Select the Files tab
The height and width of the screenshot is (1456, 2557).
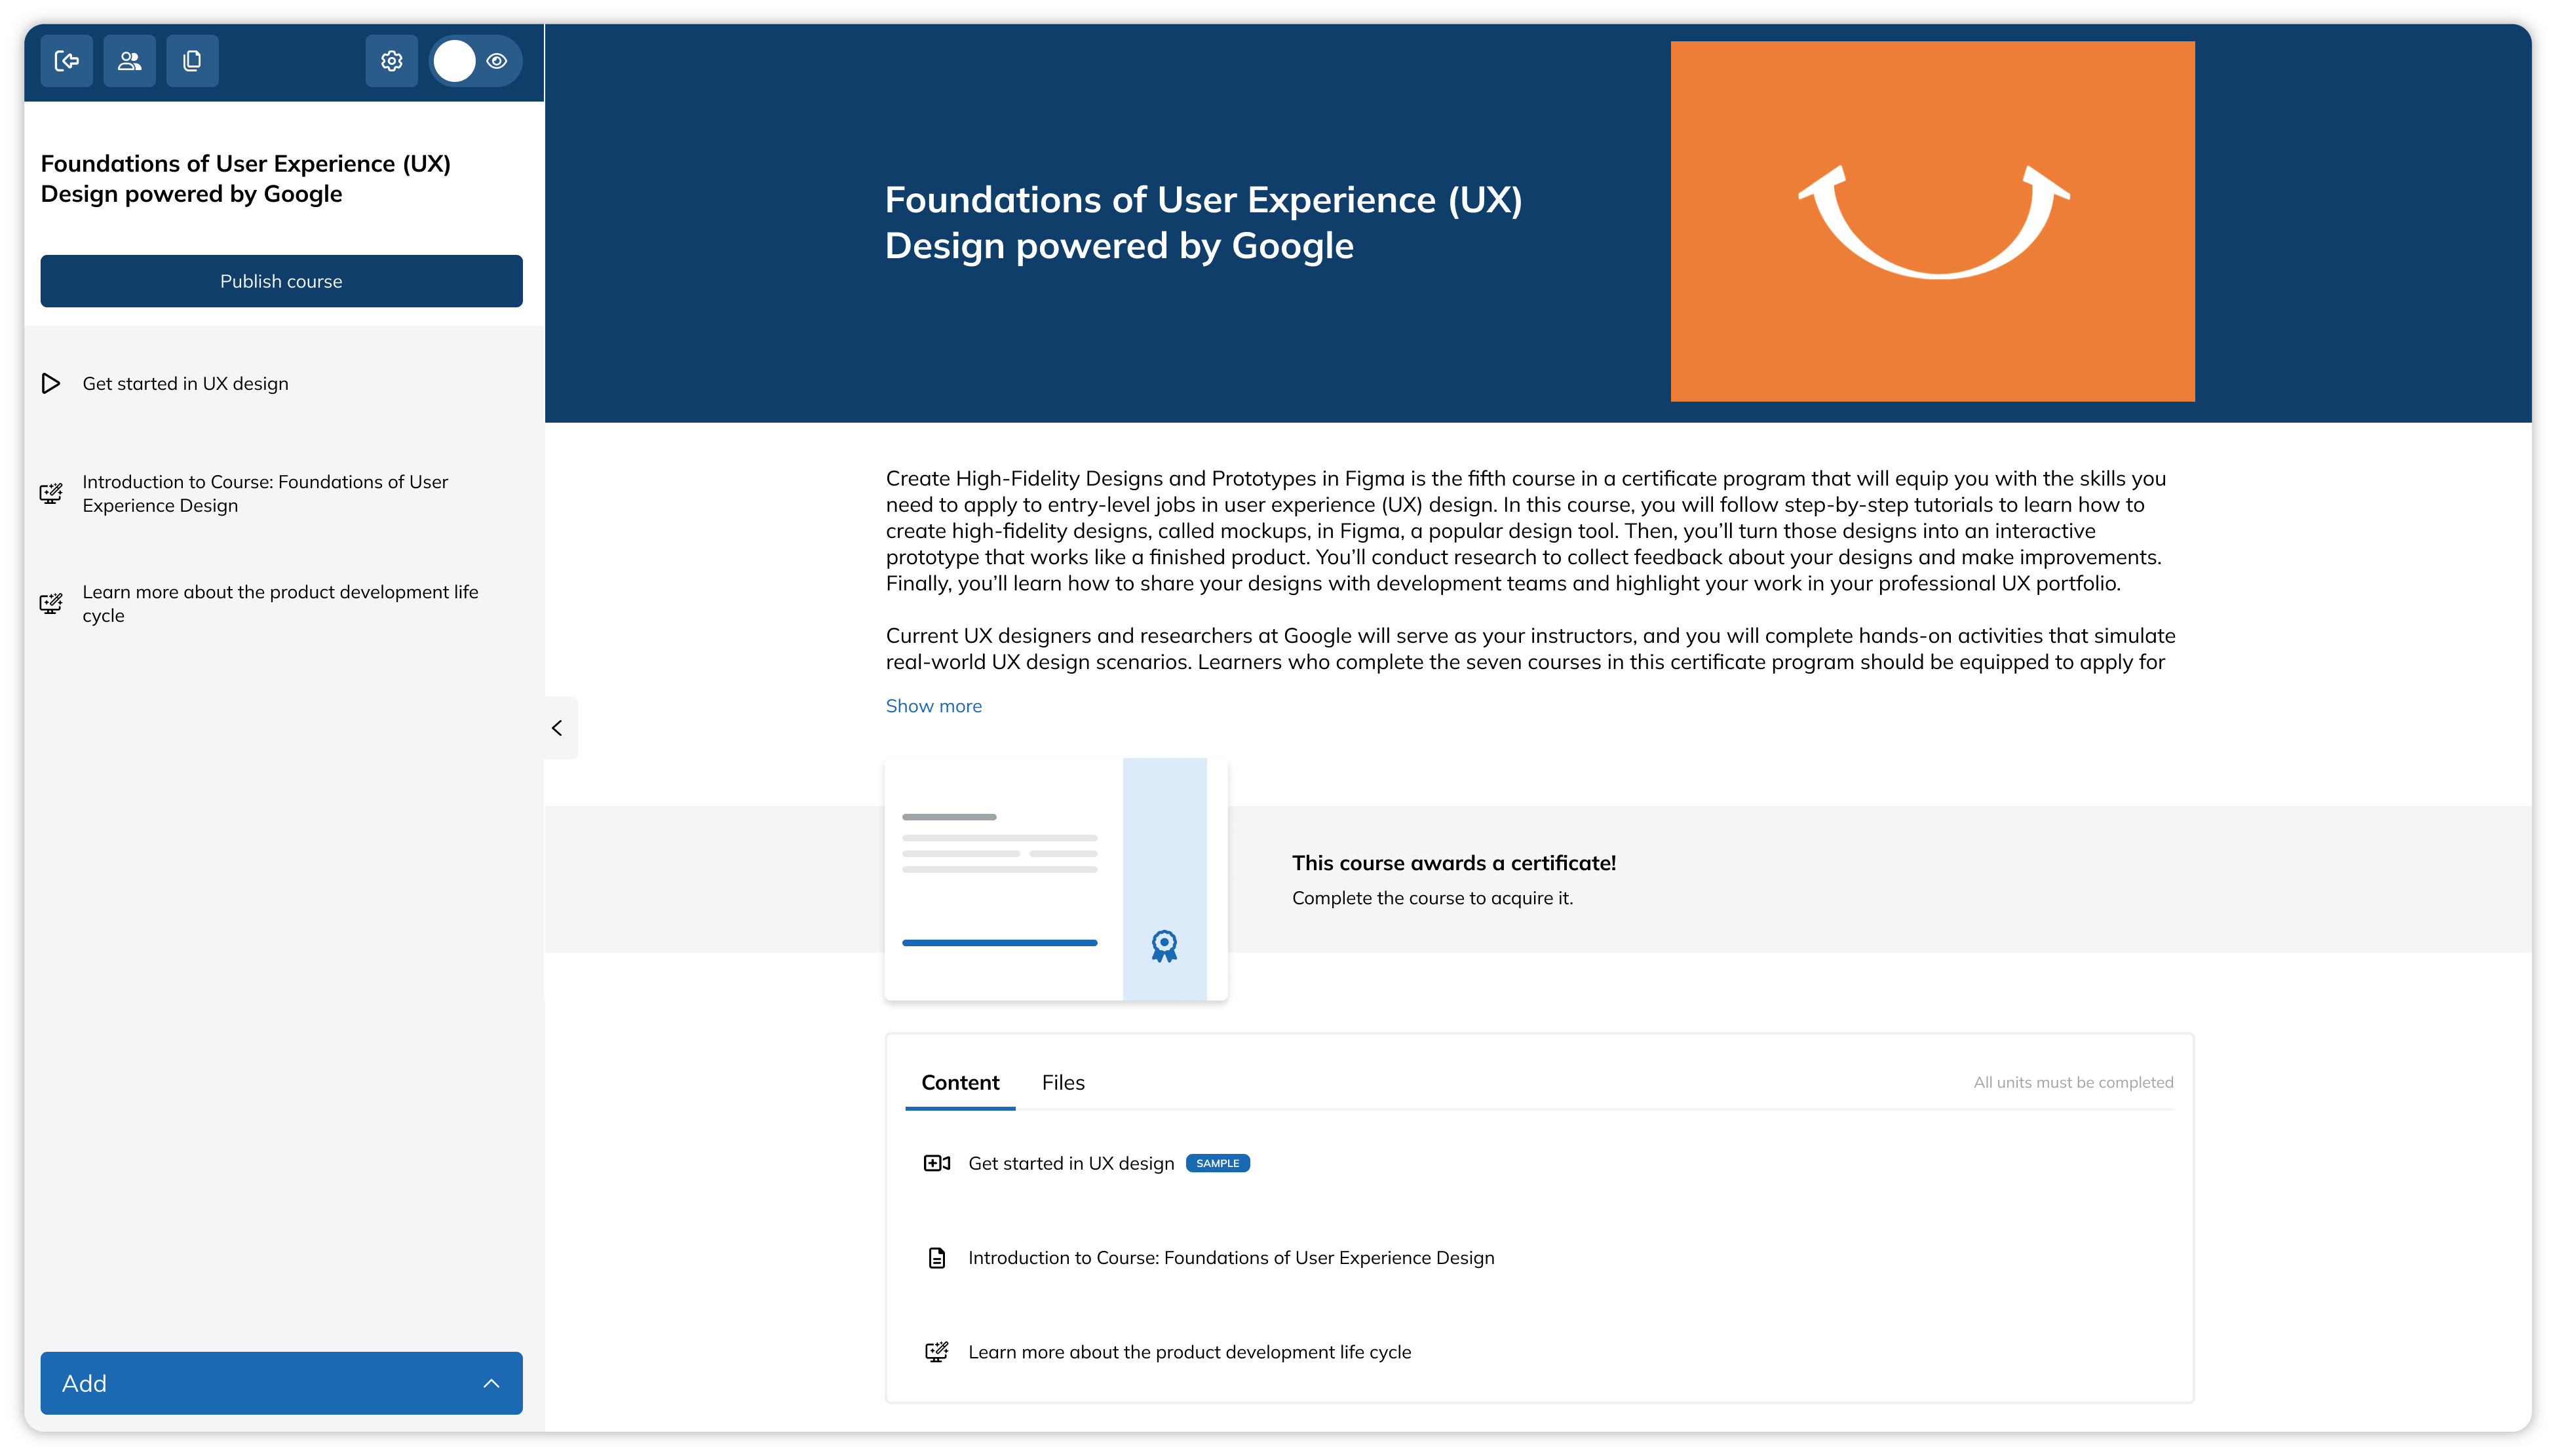pyautogui.click(x=1062, y=1080)
